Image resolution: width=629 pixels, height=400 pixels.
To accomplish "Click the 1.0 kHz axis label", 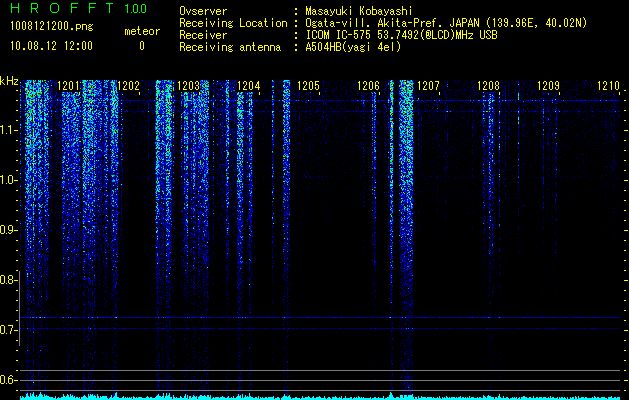I will point(7,180).
